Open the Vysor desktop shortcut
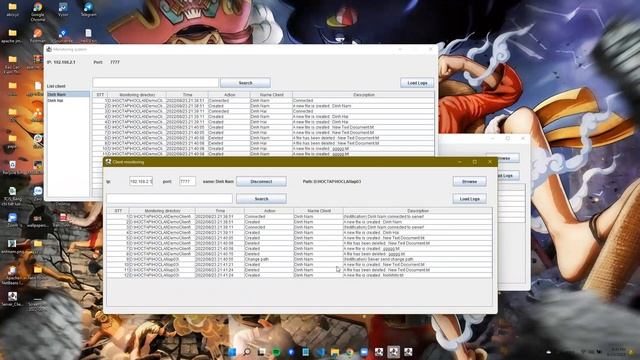Screen dimensions: 640x360 coord(63,10)
